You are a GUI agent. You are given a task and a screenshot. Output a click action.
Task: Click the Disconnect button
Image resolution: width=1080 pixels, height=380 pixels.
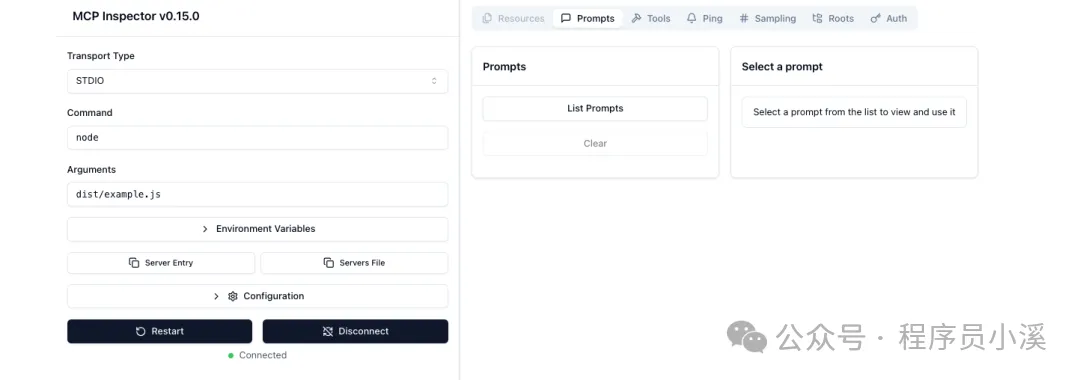tap(355, 331)
